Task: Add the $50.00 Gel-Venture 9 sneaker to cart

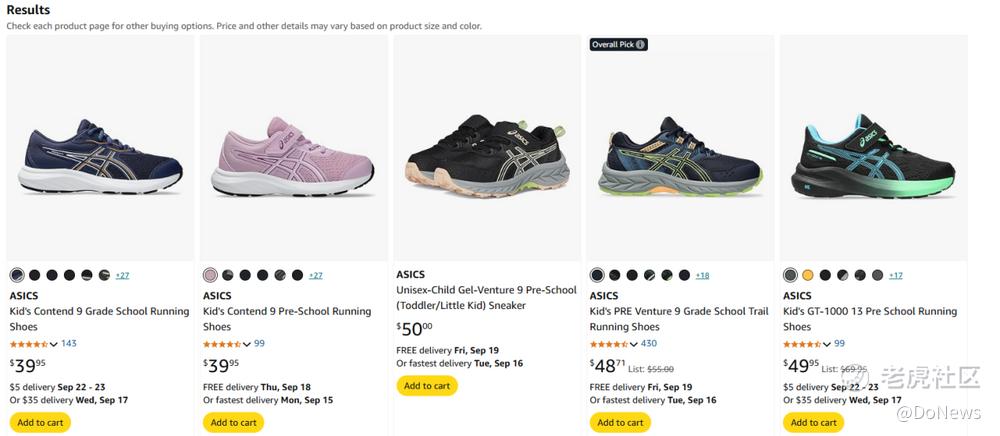Action: tap(427, 386)
